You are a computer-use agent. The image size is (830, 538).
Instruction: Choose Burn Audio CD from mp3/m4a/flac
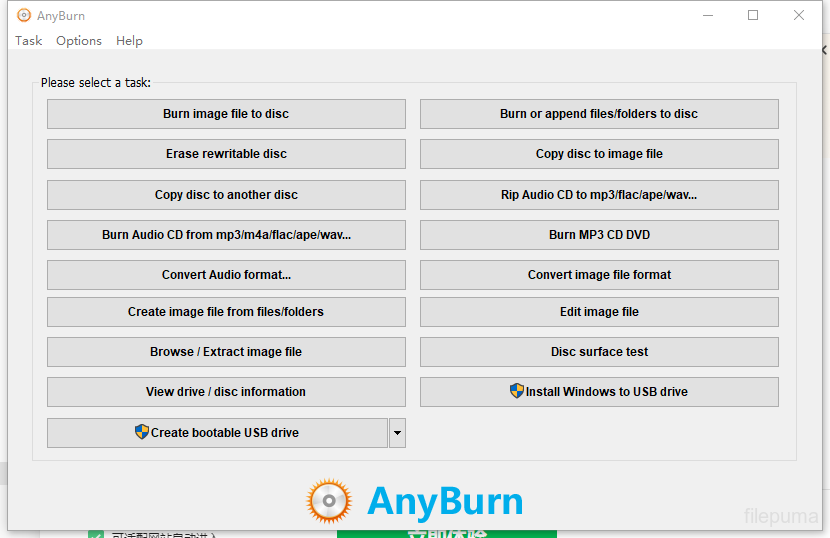[x=226, y=235]
